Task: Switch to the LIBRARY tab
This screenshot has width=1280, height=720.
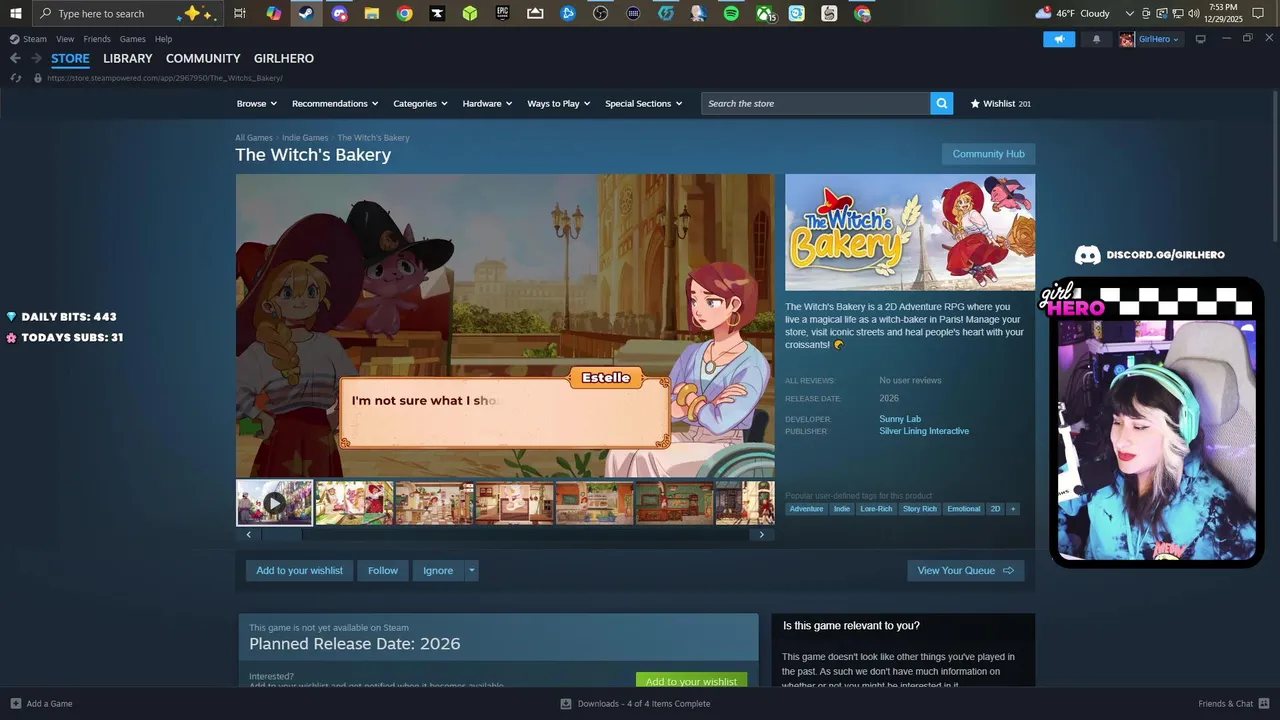Action: click(128, 58)
